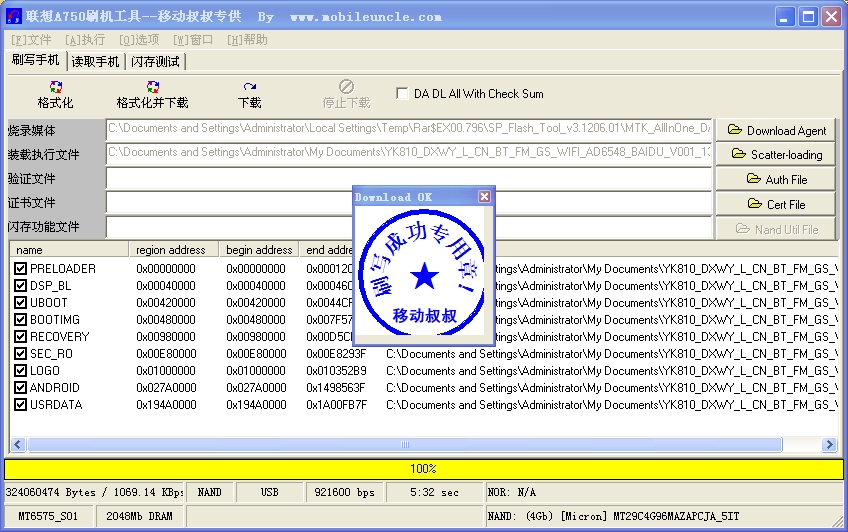
Task: Click the MT6575_S01 status cell
Action: coord(48,516)
